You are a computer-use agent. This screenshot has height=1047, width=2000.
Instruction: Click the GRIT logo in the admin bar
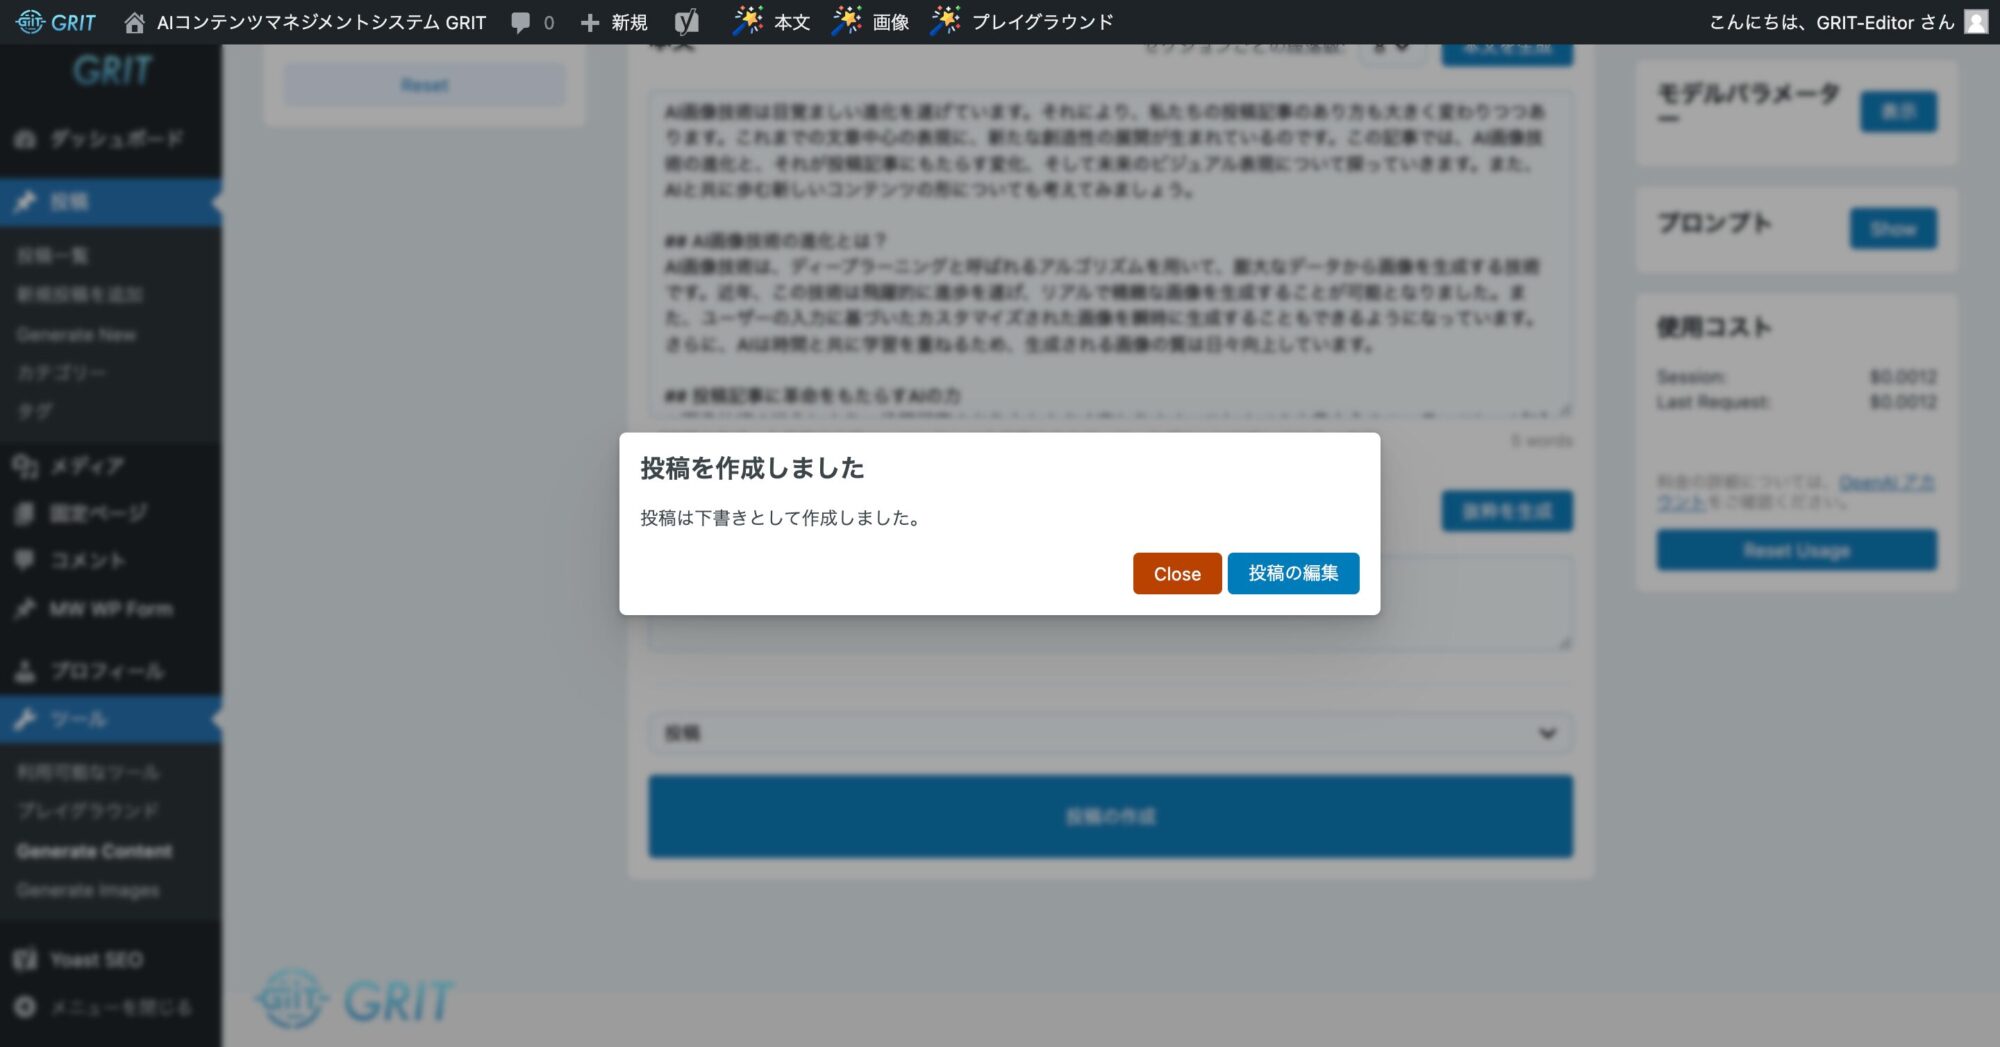[x=56, y=22]
